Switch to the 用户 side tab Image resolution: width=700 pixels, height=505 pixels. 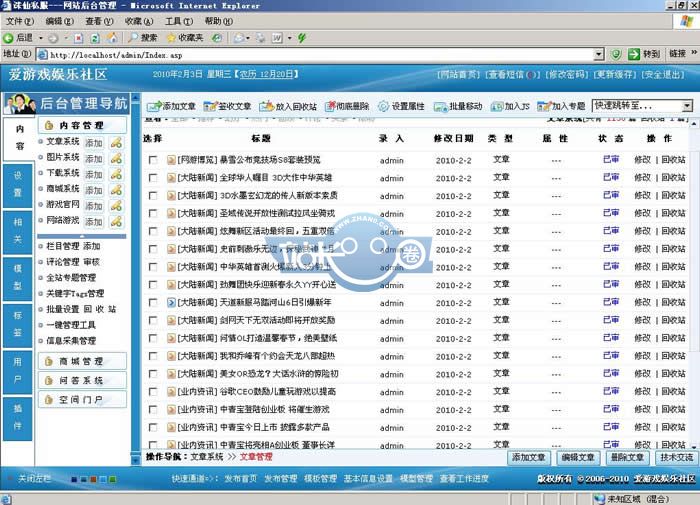click(17, 371)
